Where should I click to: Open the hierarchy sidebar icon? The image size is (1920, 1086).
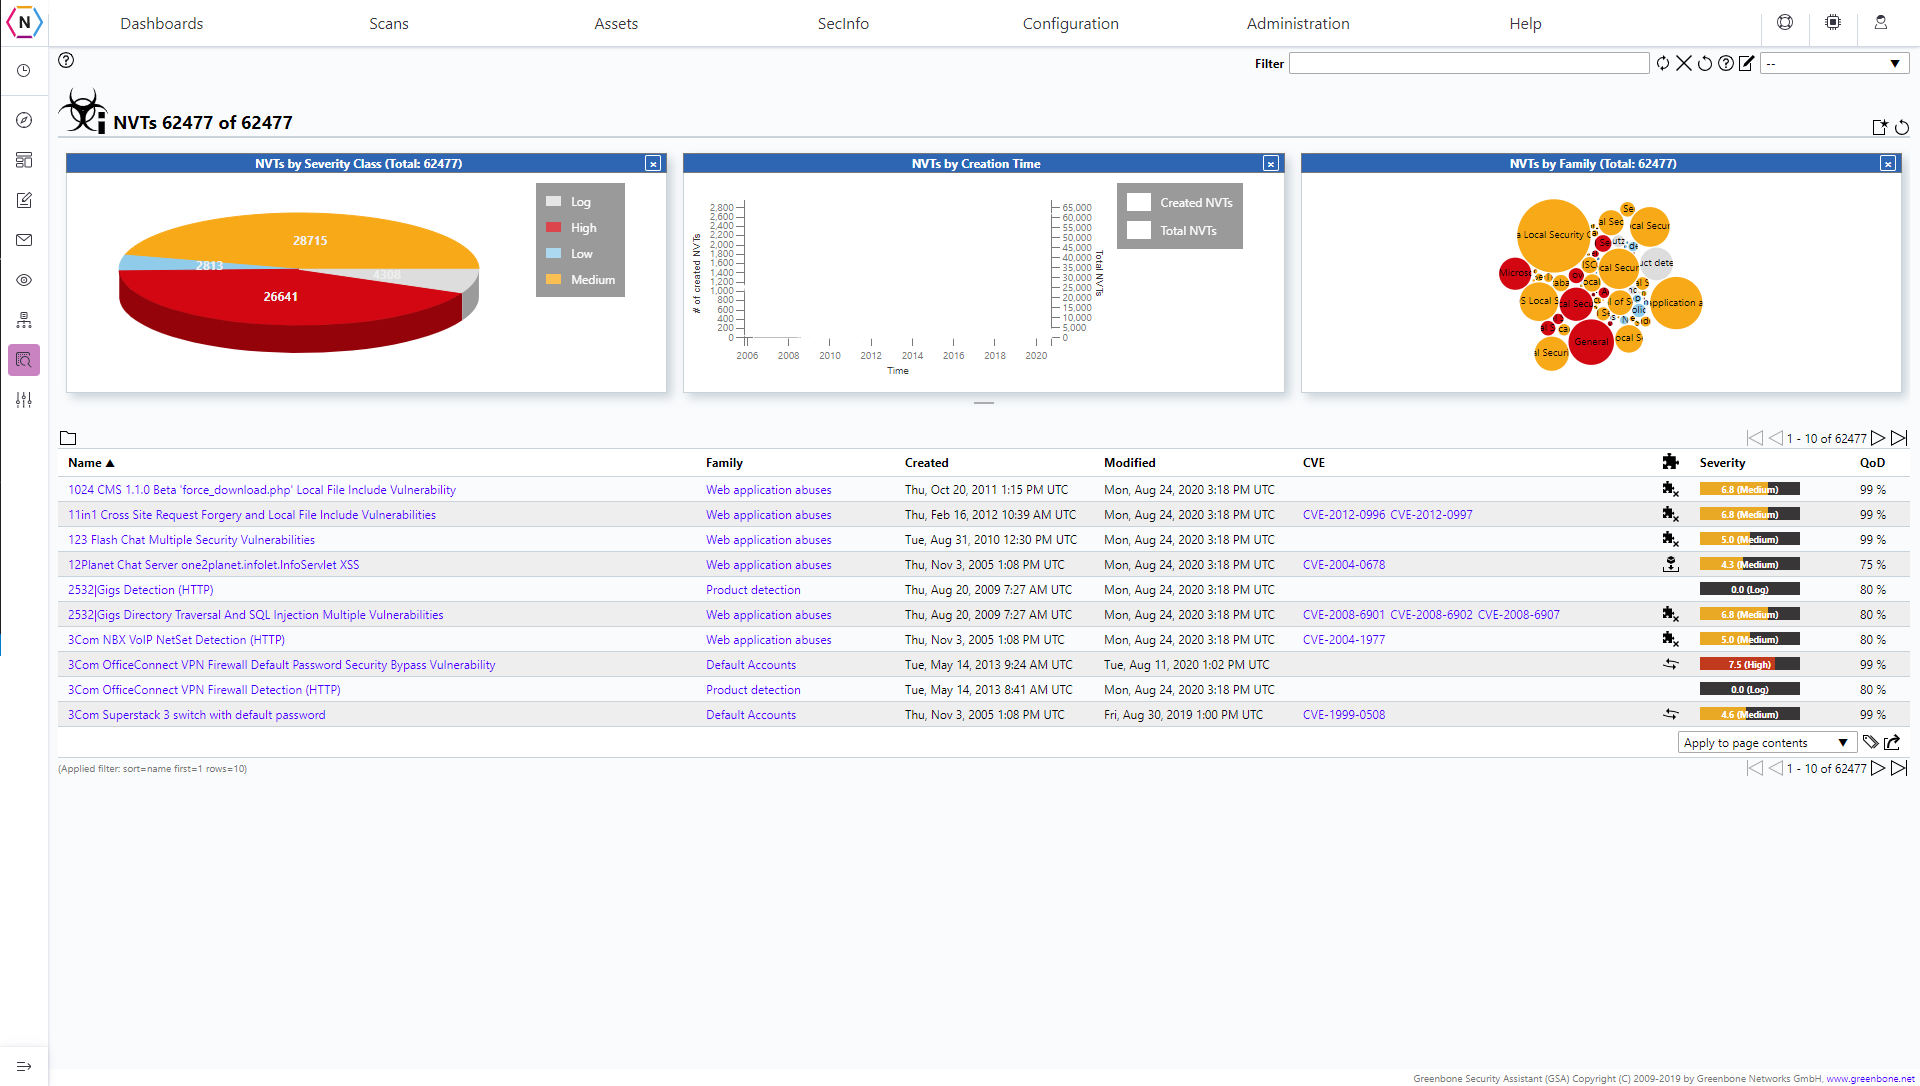point(24,320)
